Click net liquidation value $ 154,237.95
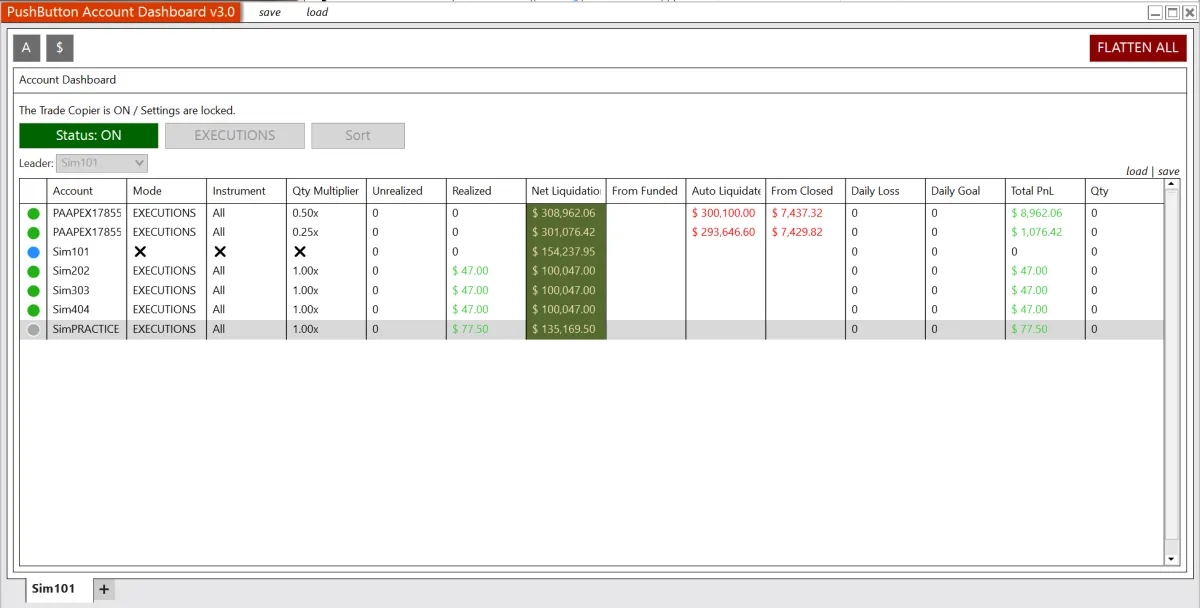Viewport: 1200px width, 608px height. point(566,252)
